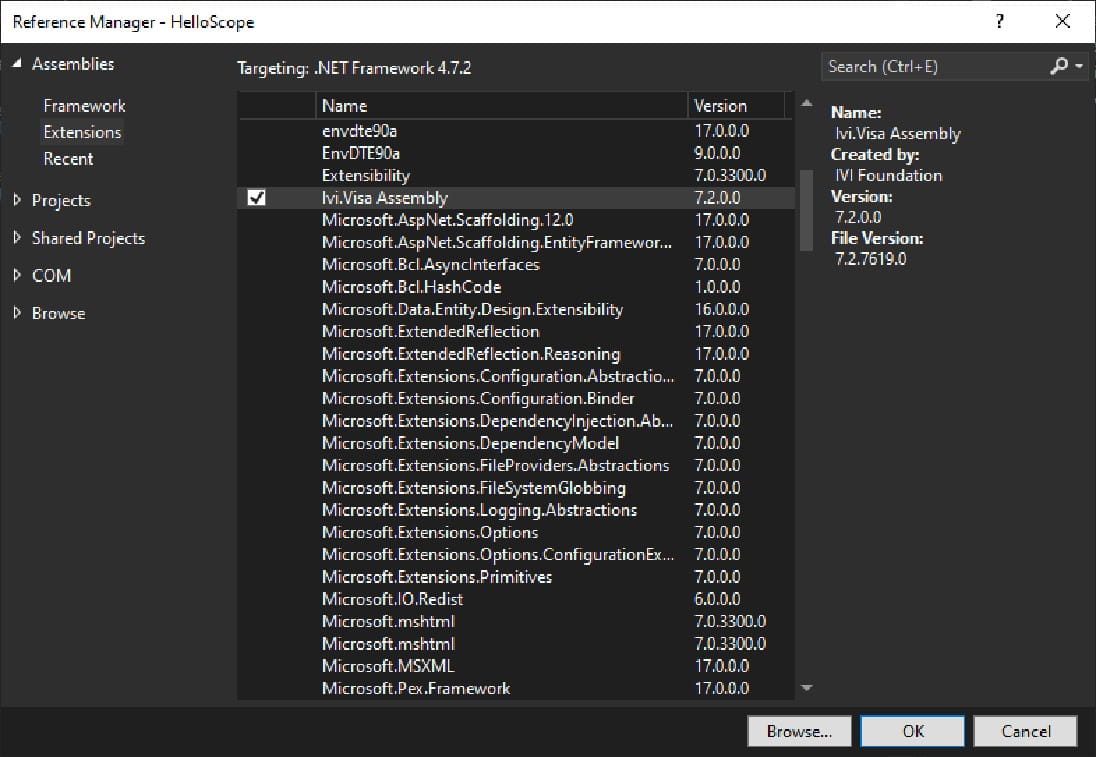Viewport: 1096px width, 757px height.
Task: Click the Help question mark icon
Action: point(1000,21)
